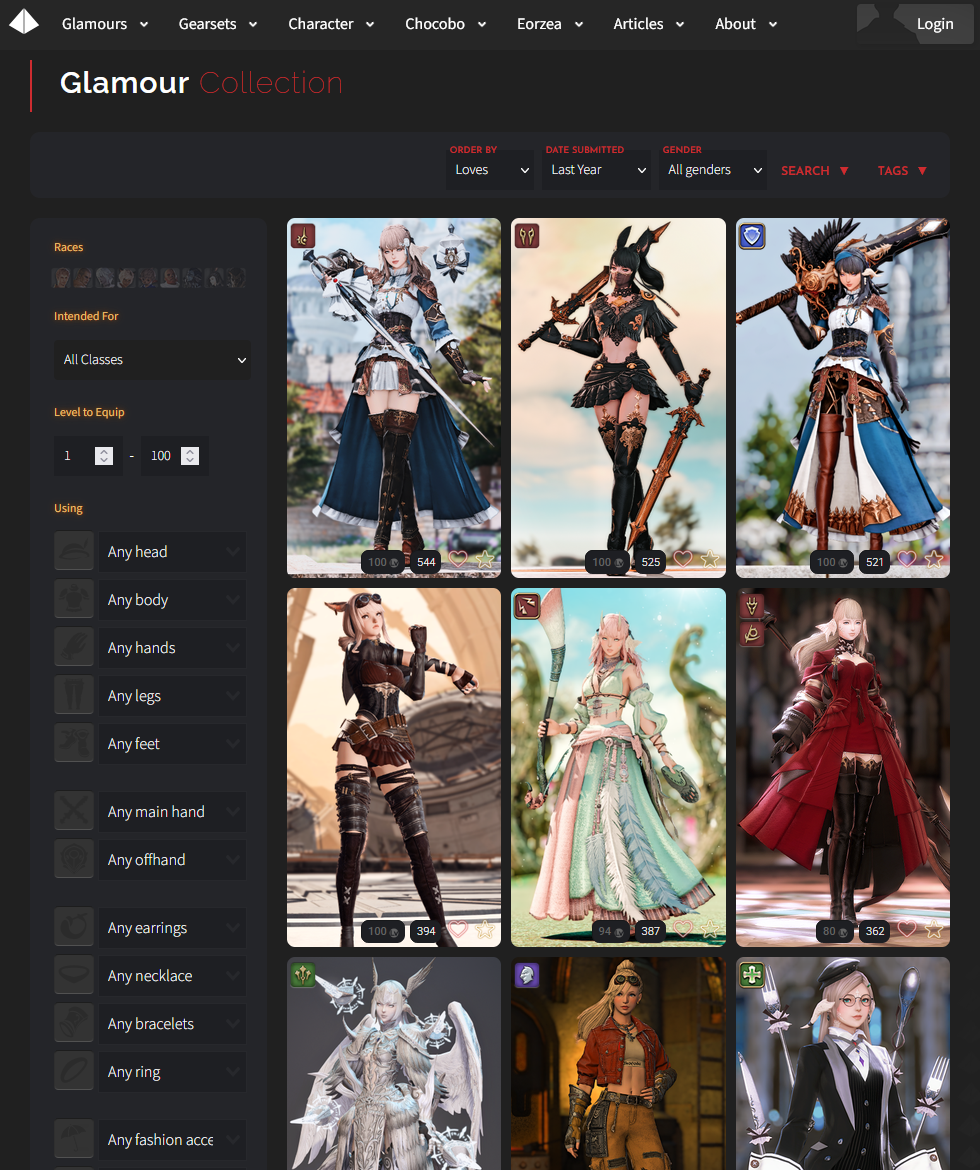This screenshot has width=980, height=1170.
Task: Click the Eorzea Collection diamond logo
Action: coord(24,22)
